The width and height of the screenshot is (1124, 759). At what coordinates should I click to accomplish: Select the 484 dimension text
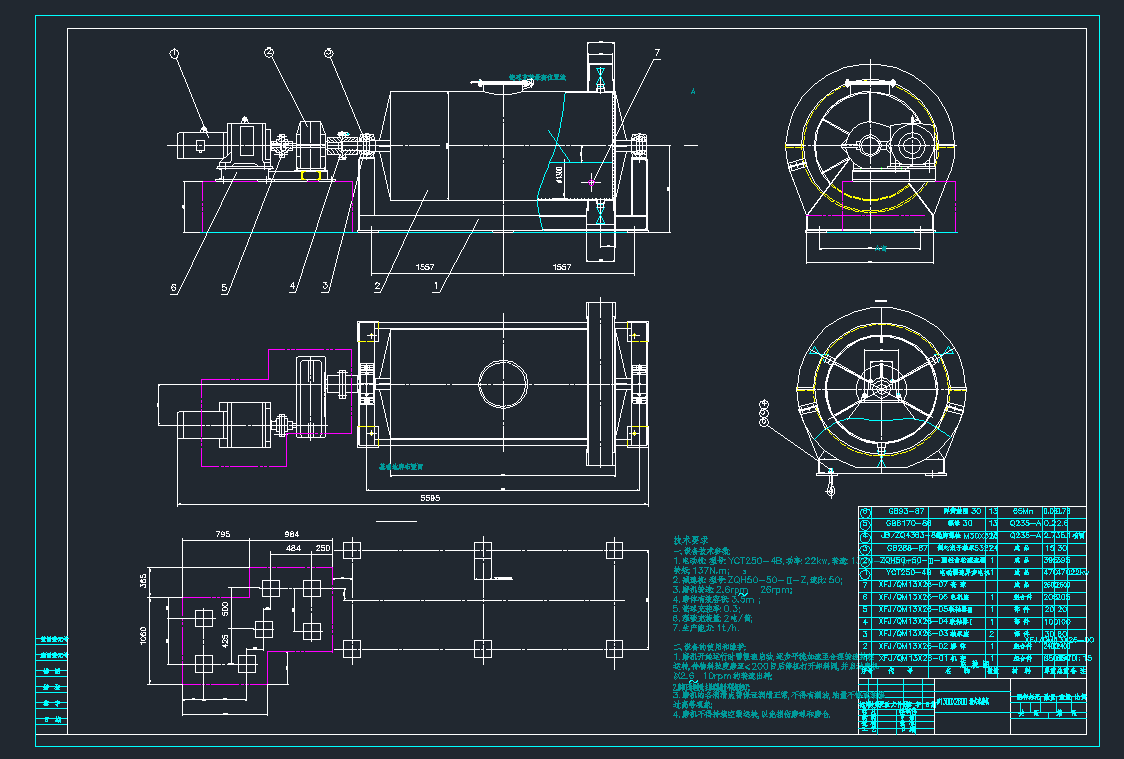[293, 548]
